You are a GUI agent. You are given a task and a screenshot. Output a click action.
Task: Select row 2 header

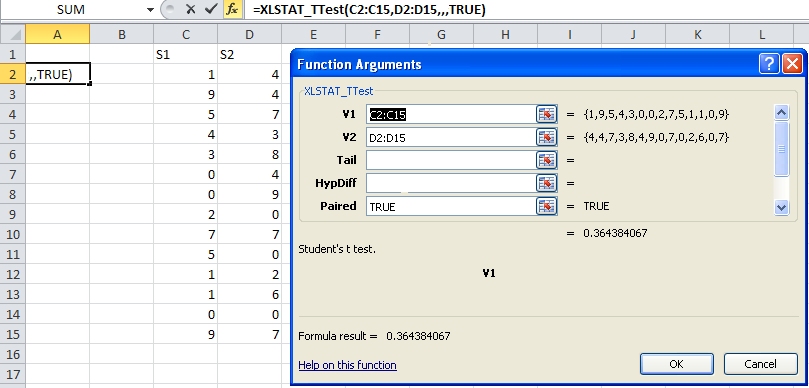(12, 74)
